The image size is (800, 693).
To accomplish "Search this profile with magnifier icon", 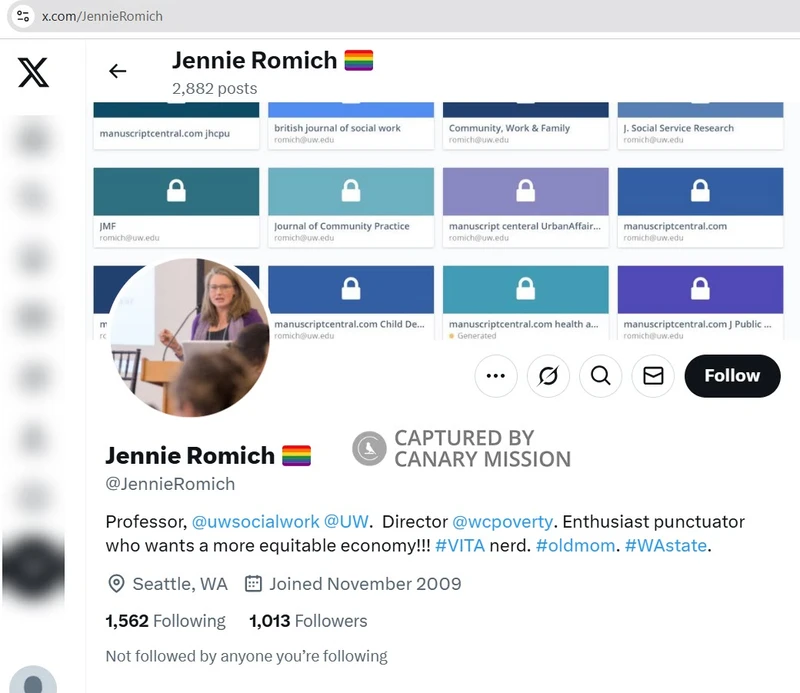I will (x=601, y=376).
